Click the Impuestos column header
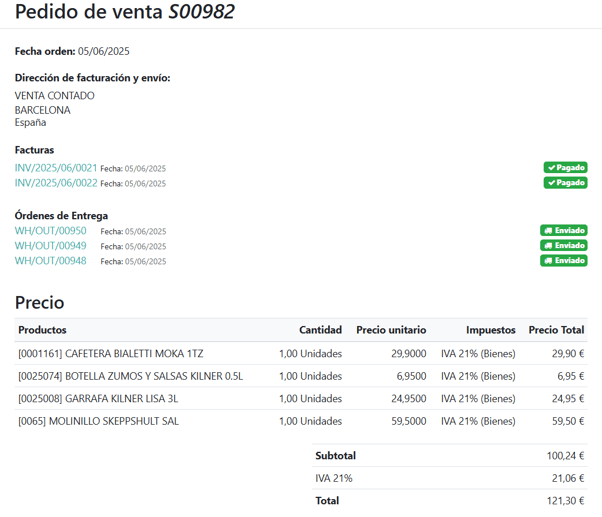The height and width of the screenshot is (517, 602). [490, 330]
